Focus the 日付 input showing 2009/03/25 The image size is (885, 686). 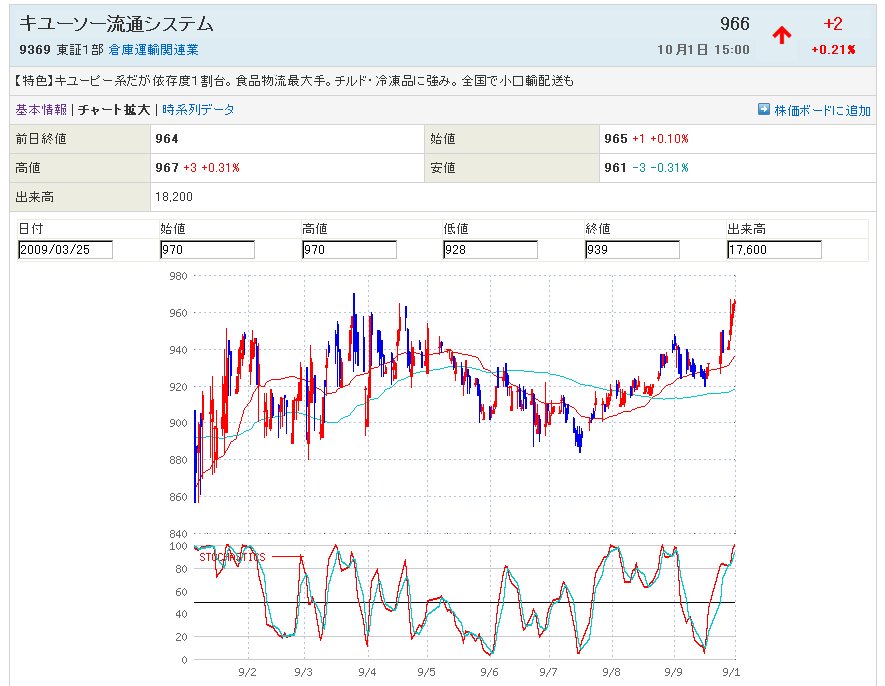coord(66,249)
